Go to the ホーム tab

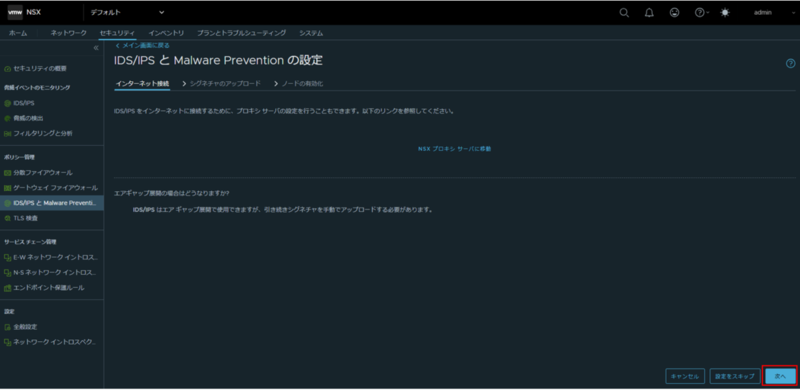click(18, 33)
